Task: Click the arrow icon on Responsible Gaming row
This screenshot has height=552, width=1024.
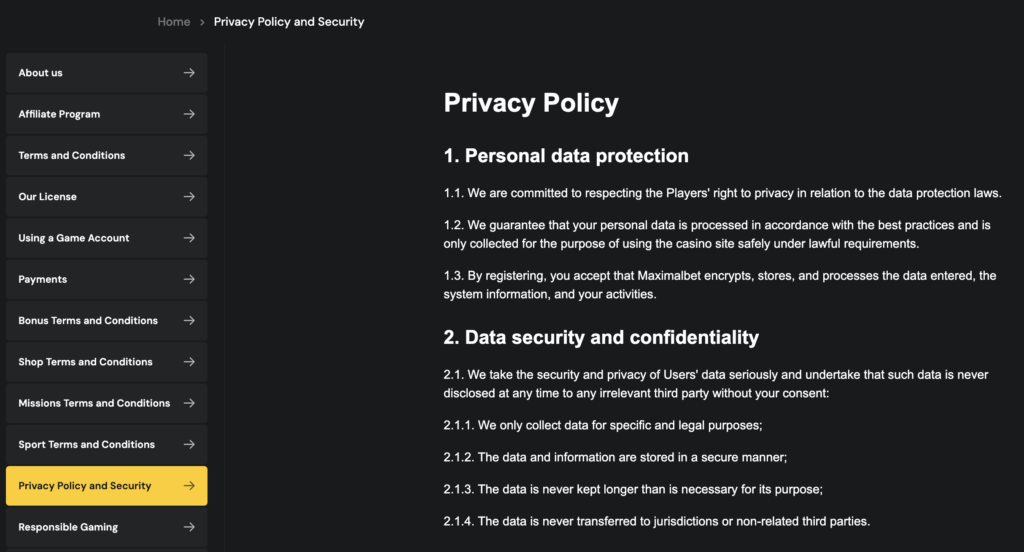Action: (x=189, y=527)
